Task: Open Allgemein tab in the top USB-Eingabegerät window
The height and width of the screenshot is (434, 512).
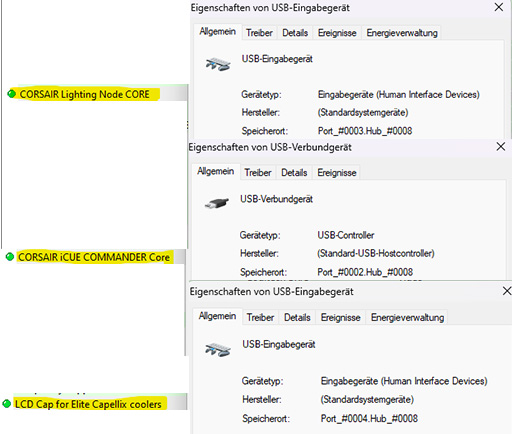Action: point(218,32)
